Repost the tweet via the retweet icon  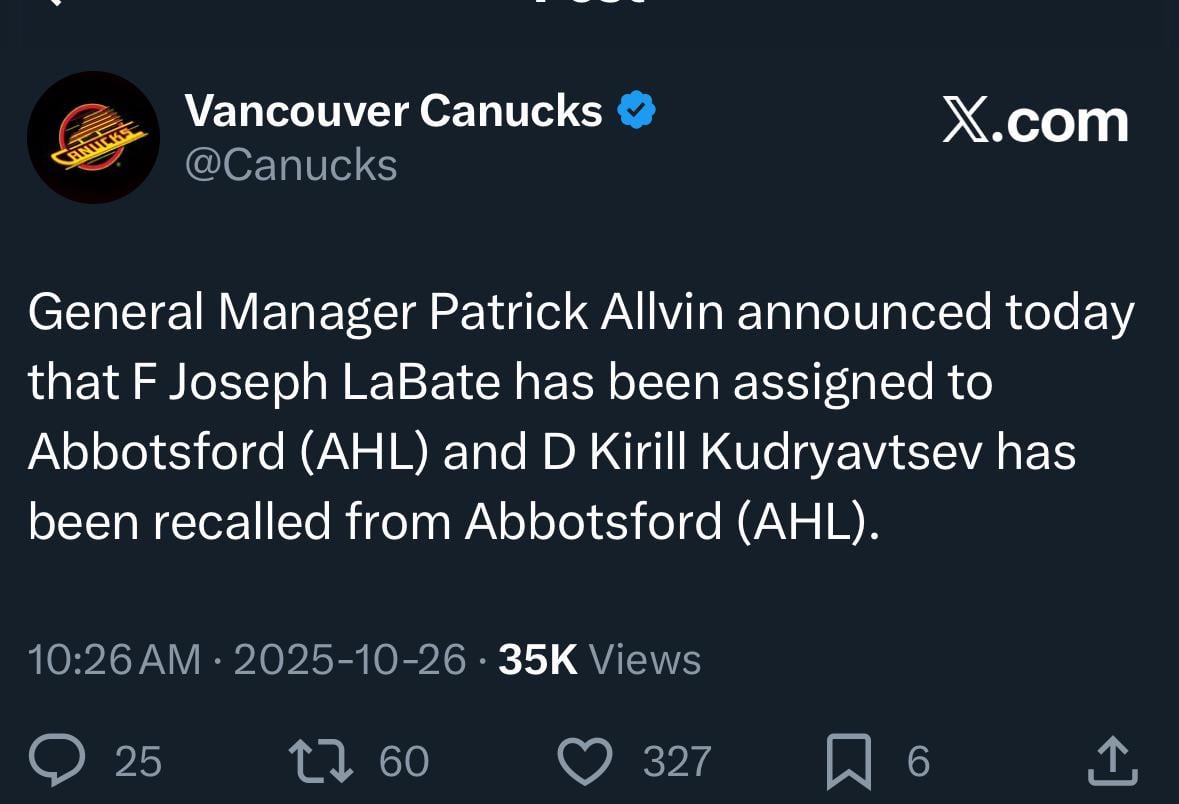tap(320, 760)
